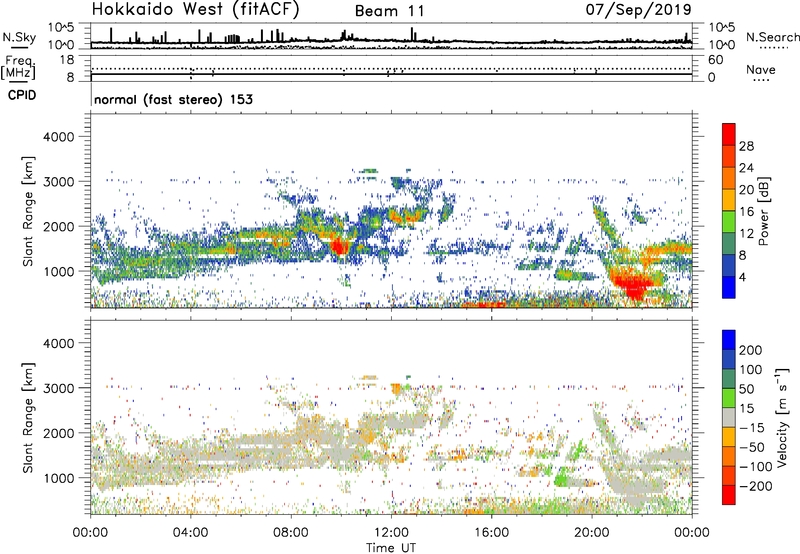Click the '04:00' time axis tick label
The width and height of the screenshot is (800, 554).
(191, 533)
